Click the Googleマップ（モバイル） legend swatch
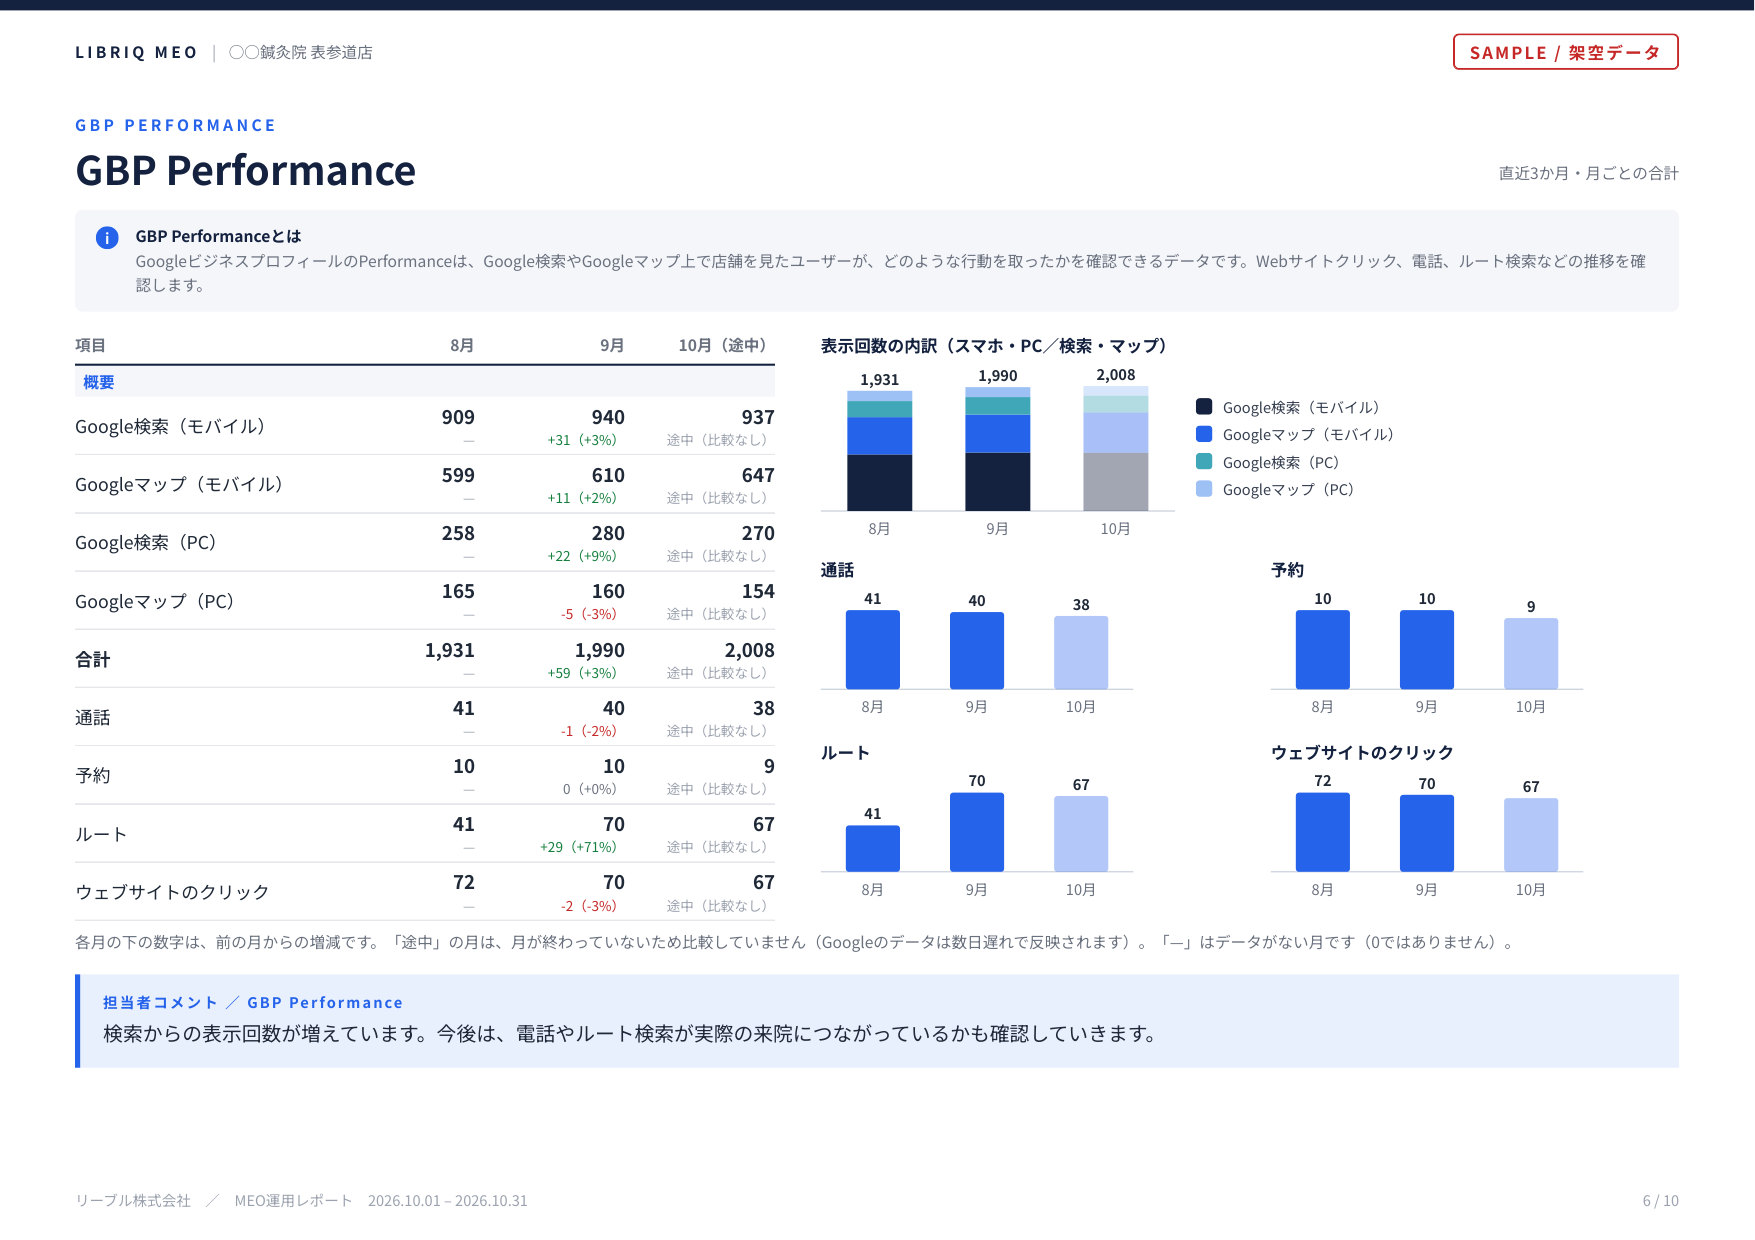 pos(1204,434)
